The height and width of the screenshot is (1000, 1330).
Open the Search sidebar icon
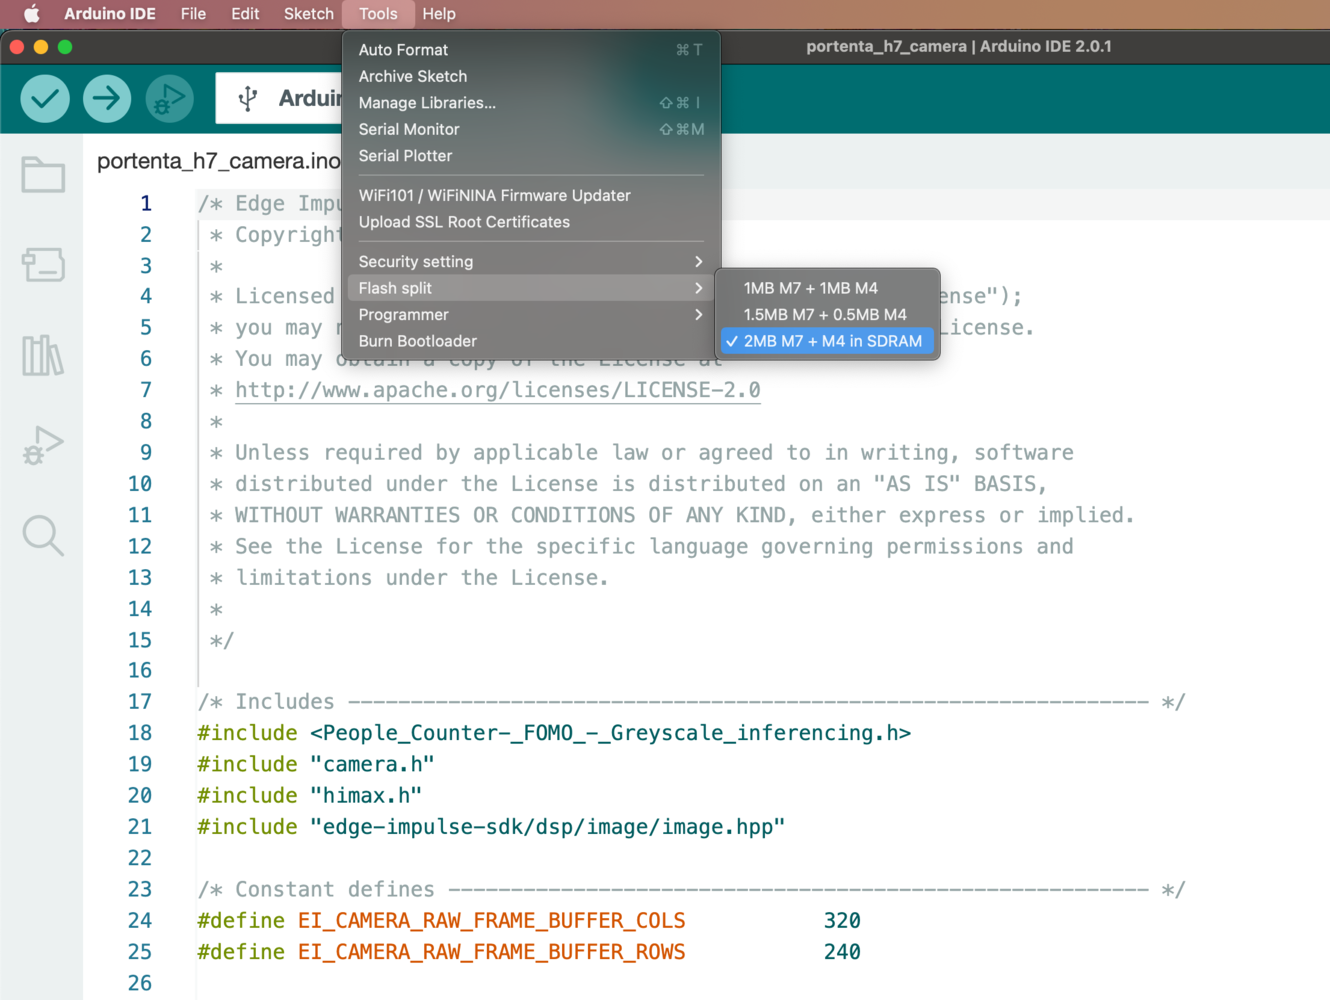point(43,535)
